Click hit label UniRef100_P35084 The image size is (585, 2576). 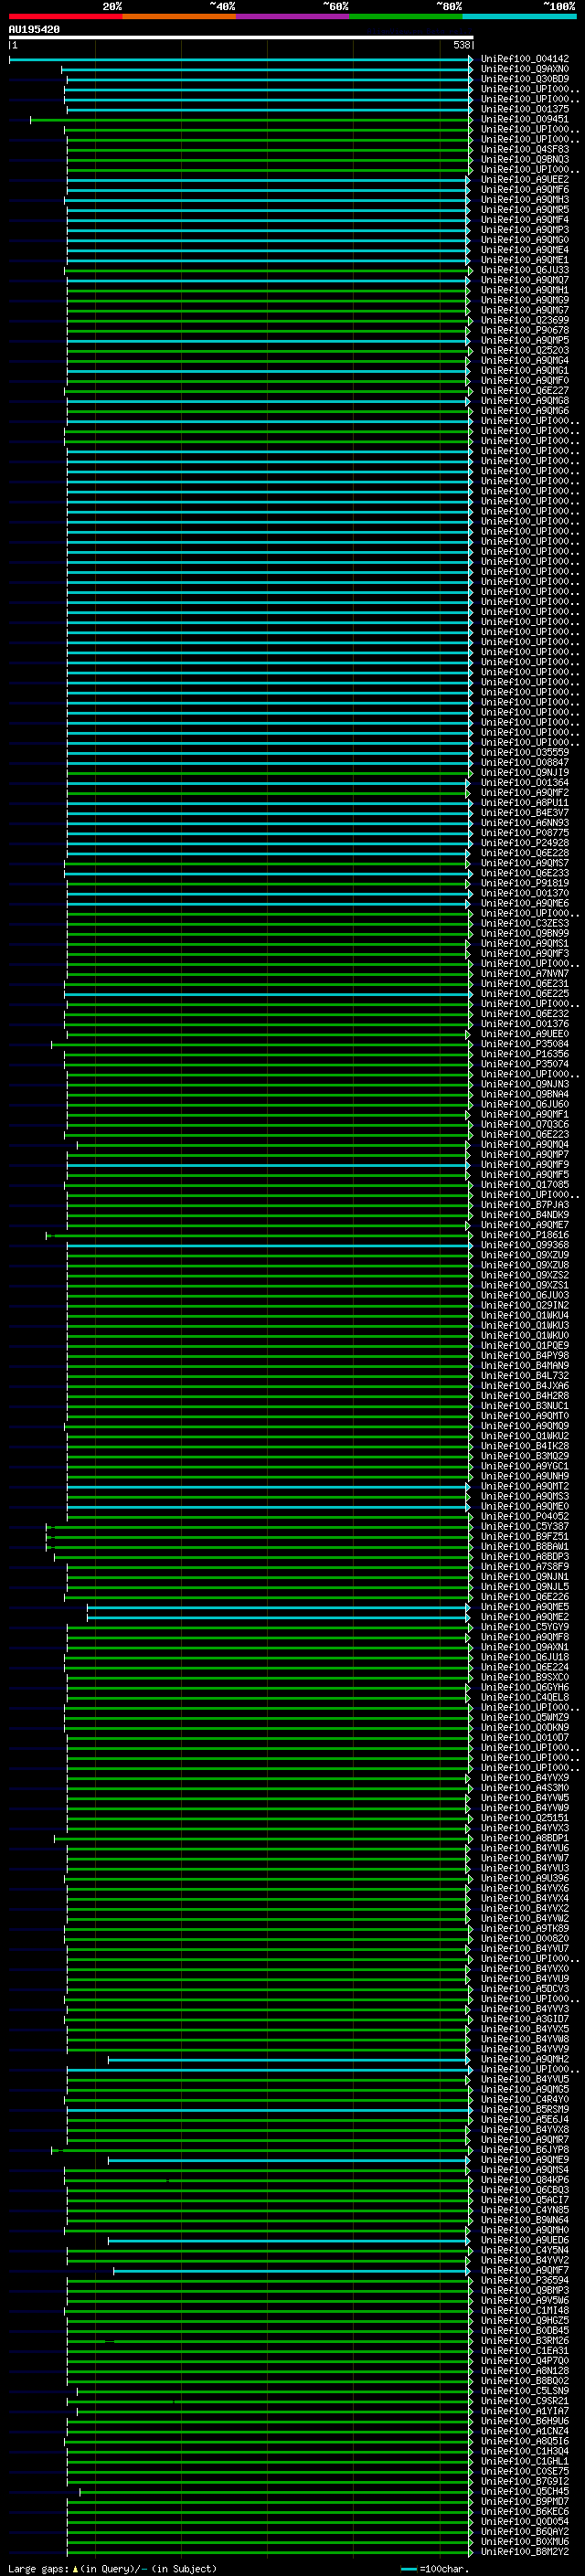click(525, 1044)
